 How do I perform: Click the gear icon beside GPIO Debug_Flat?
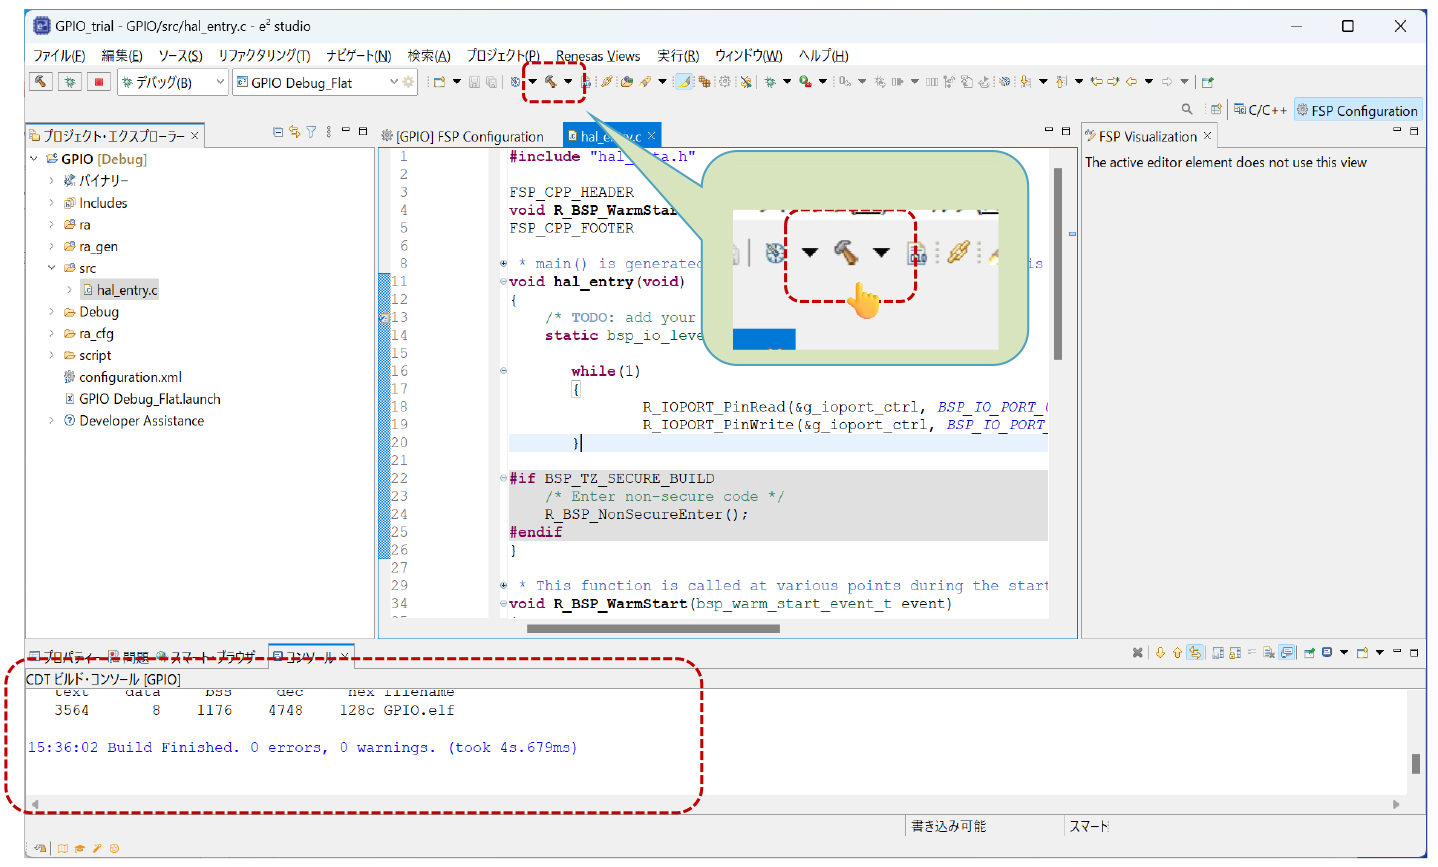(408, 82)
